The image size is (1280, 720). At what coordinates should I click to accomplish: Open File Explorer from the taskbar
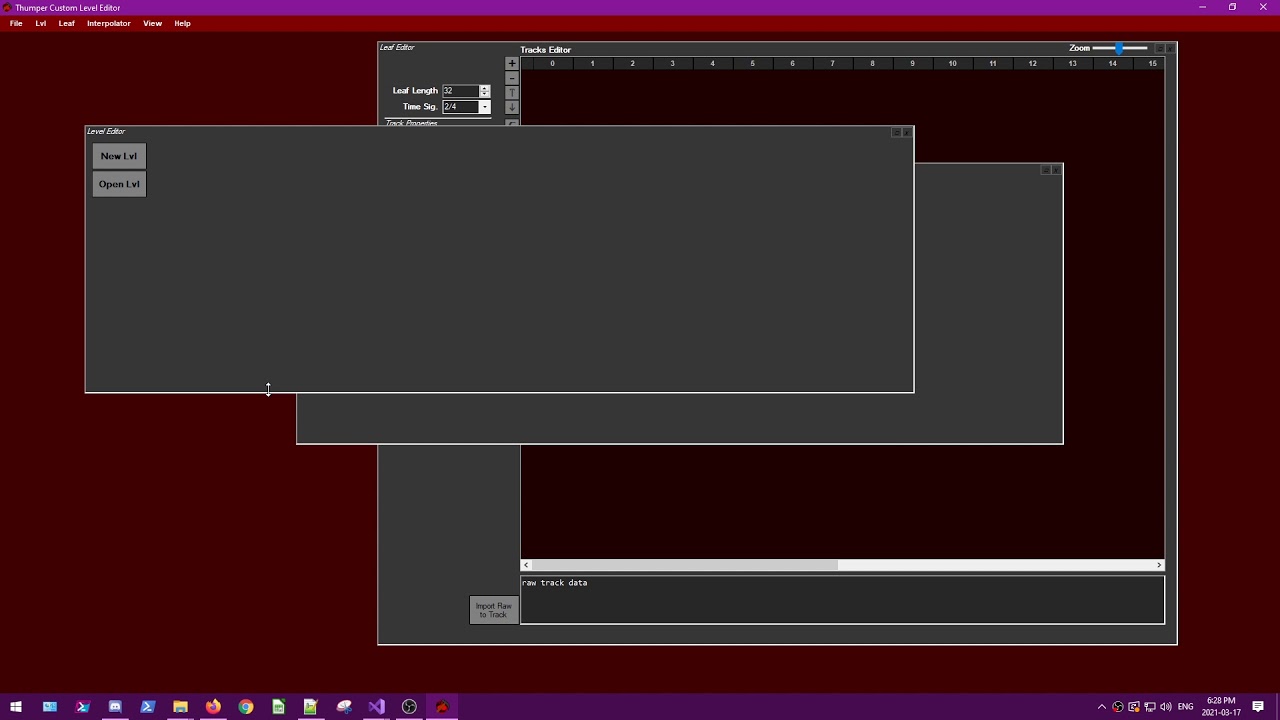[180, 707]
